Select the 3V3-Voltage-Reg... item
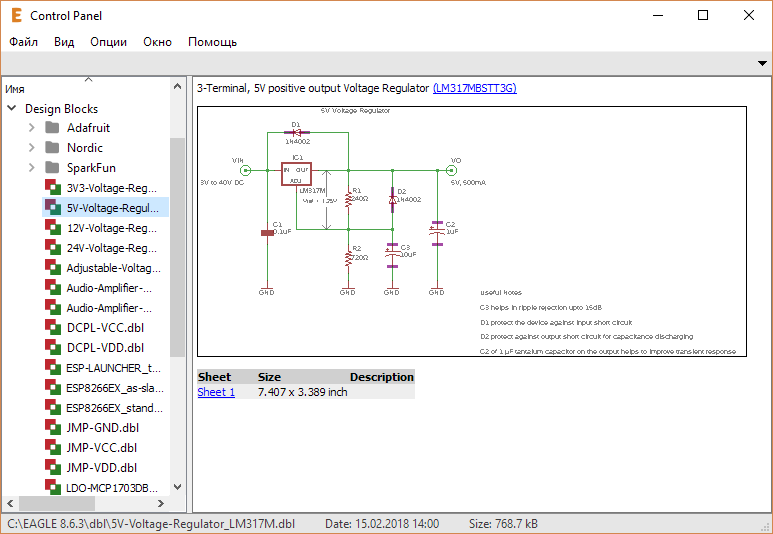 tap(112, 188)
